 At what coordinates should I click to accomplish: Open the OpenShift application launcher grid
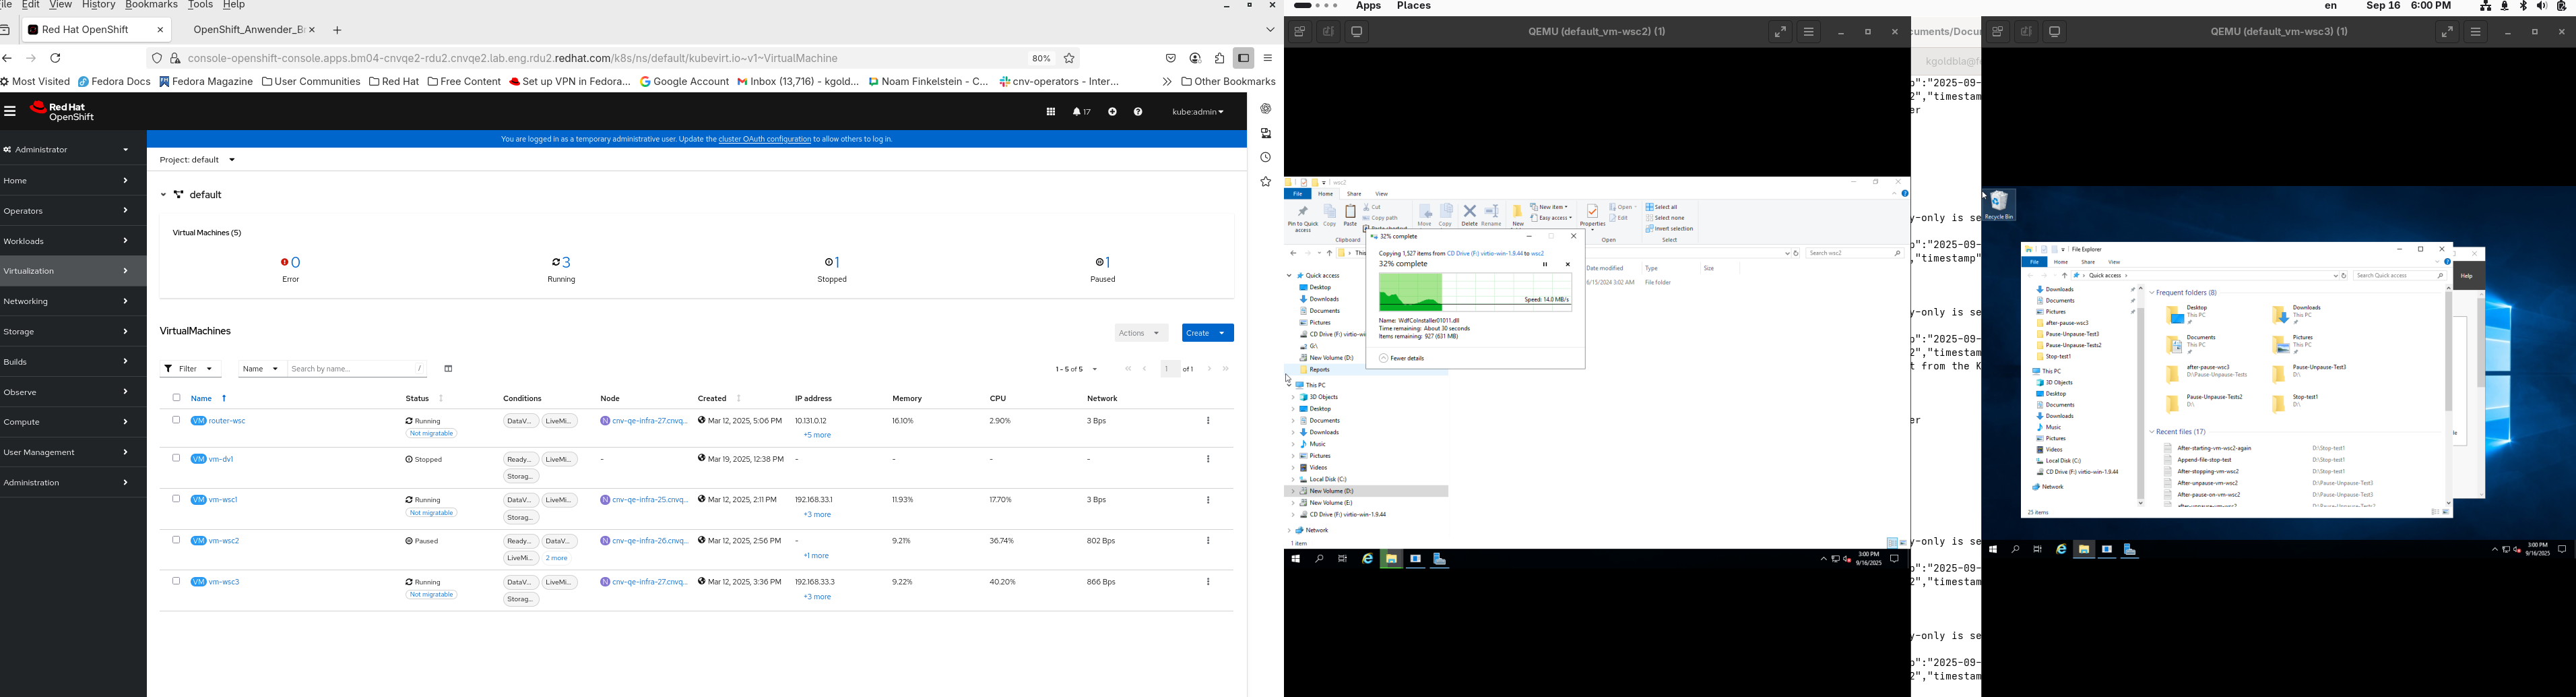click(x=1050, y=112)
